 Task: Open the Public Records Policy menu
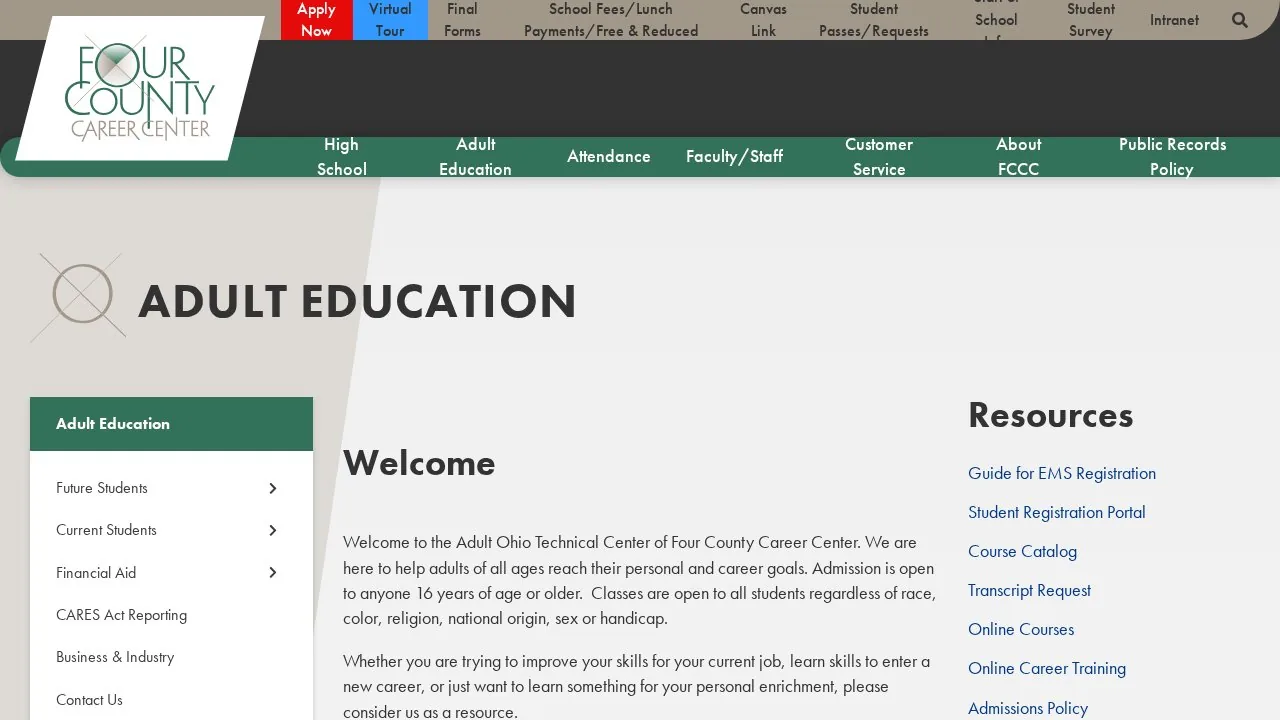click(1172, 157)
